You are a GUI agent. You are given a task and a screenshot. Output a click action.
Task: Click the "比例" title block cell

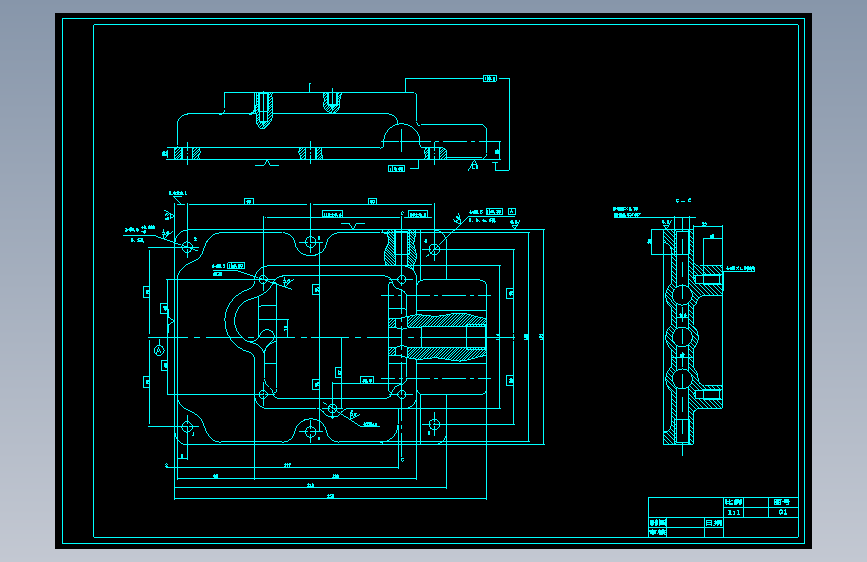(x=733, y=502)
